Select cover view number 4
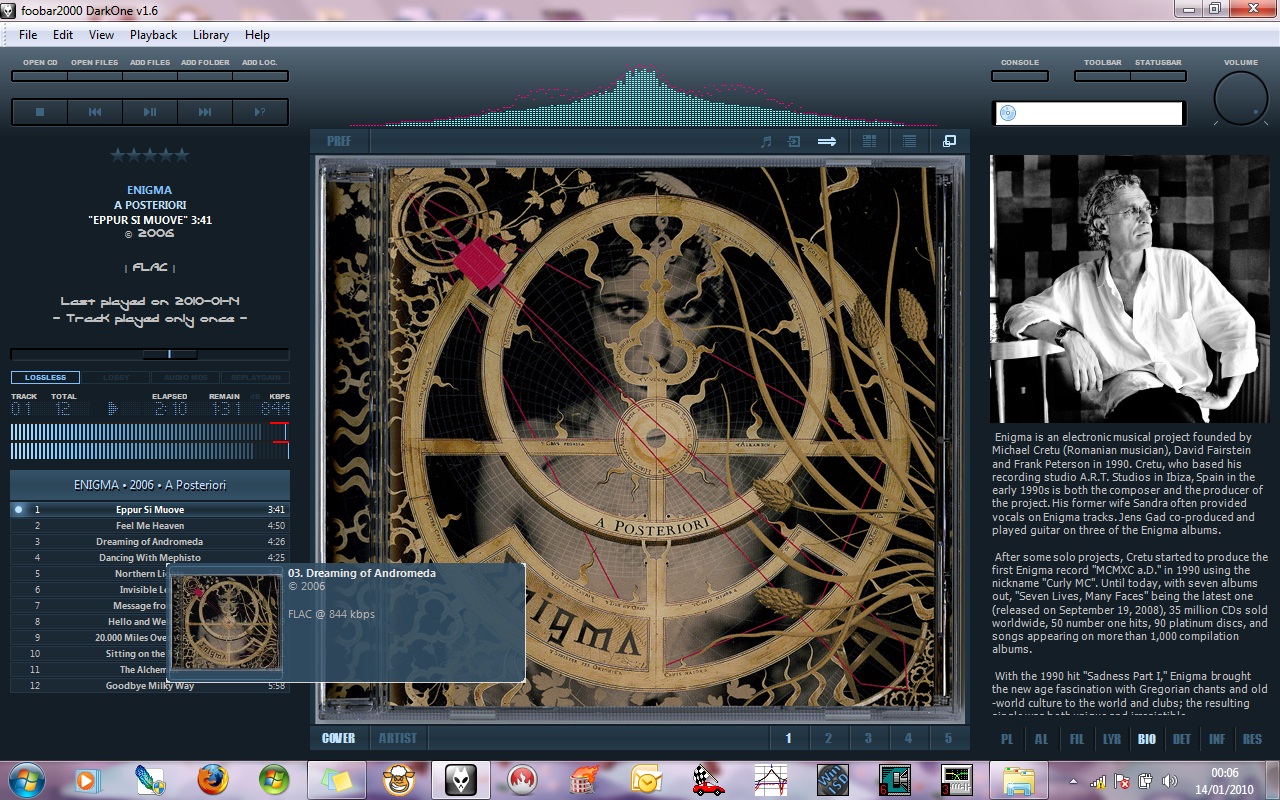1280x800 pixels. click(908, 739)
